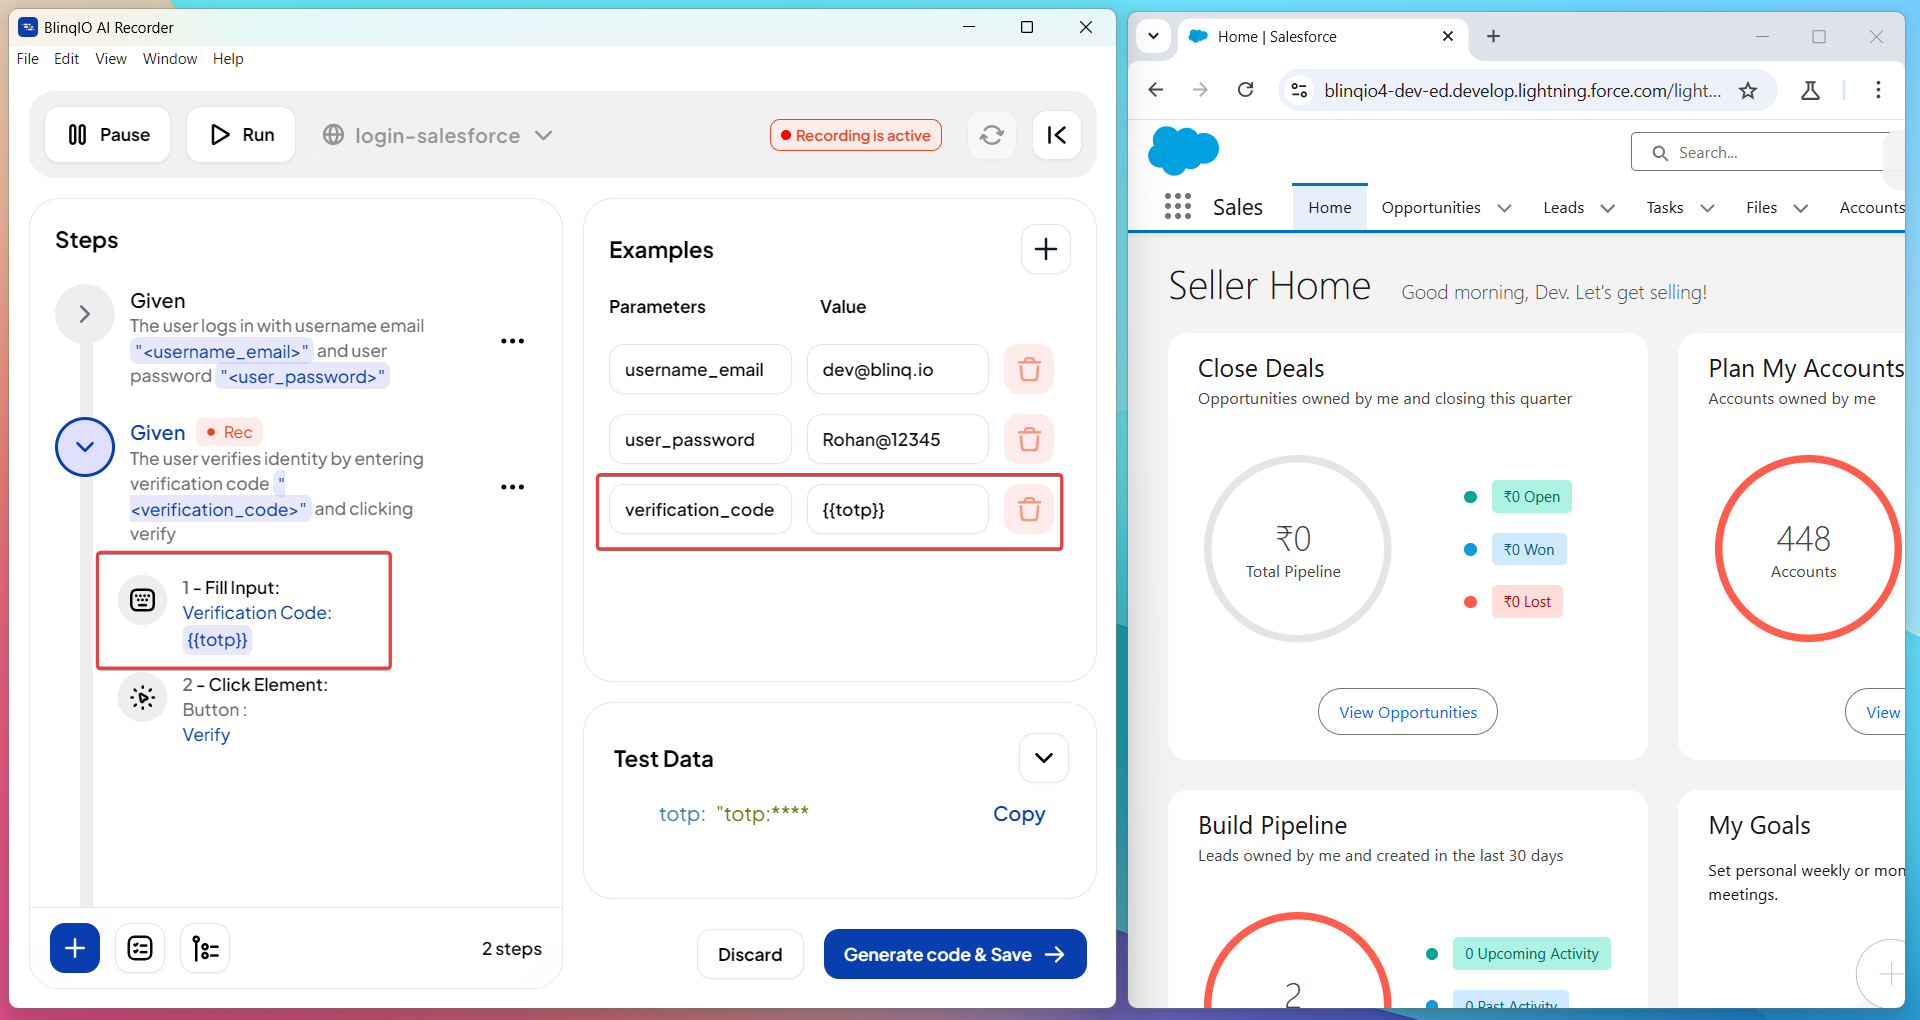Edit the verification_code parameter name field
This screenshot has height=1020, width=1920.
point(700,509)
